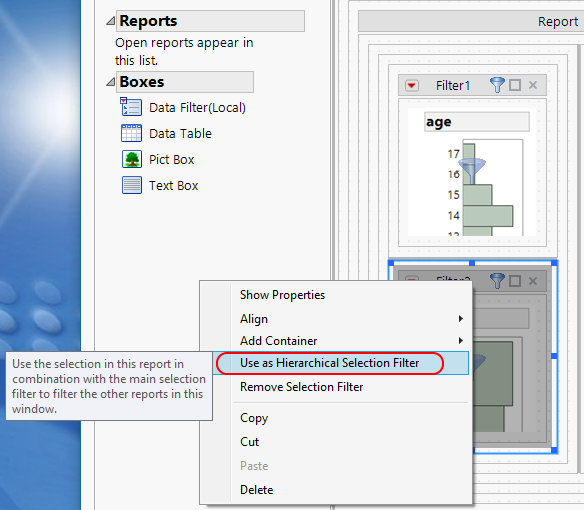
Task: Select the Data Filter(Local) box icon
Action: (x=131, y=107)
